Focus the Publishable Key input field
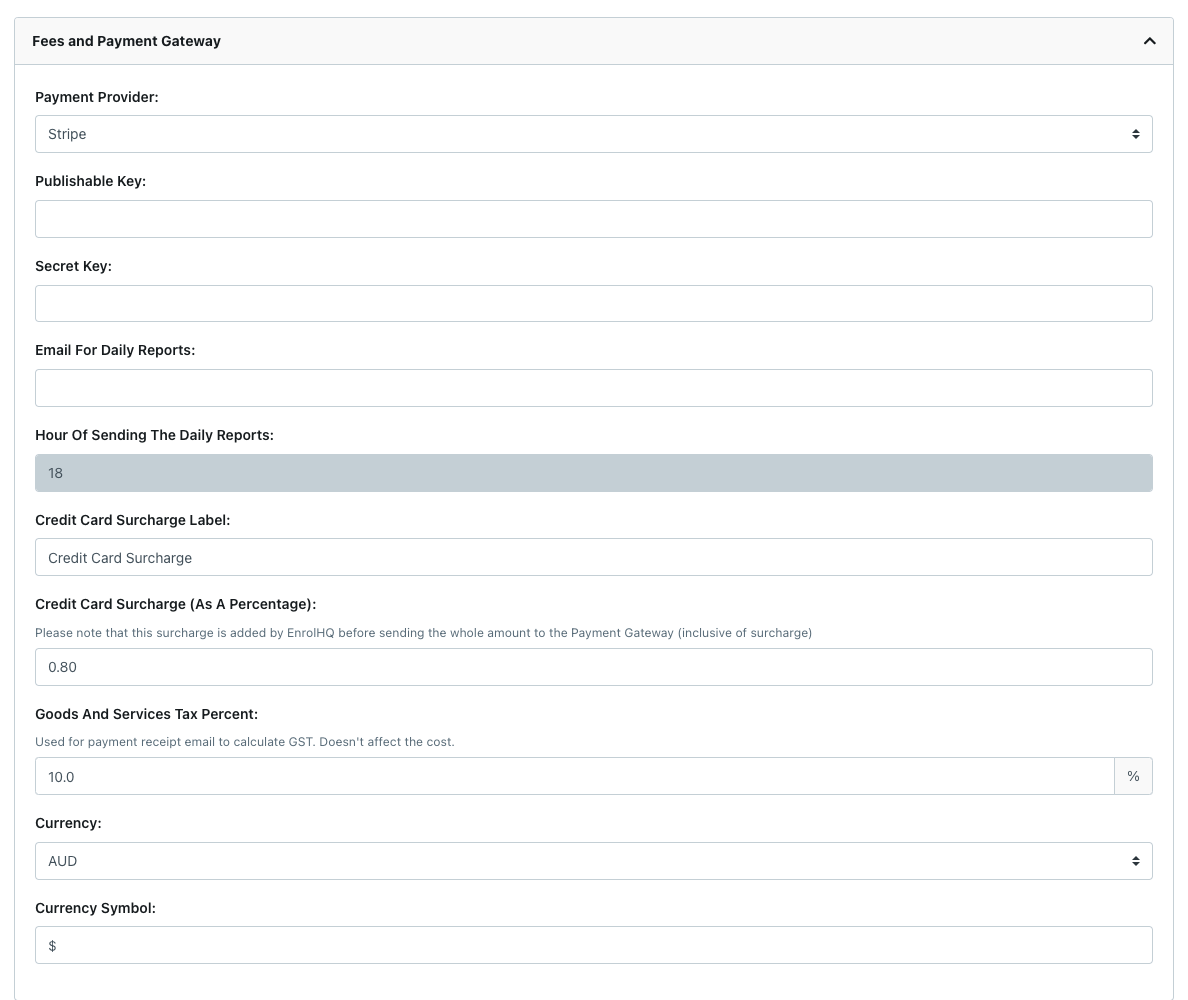This screenshot has width=1188, height=1000. pos(593,219)
